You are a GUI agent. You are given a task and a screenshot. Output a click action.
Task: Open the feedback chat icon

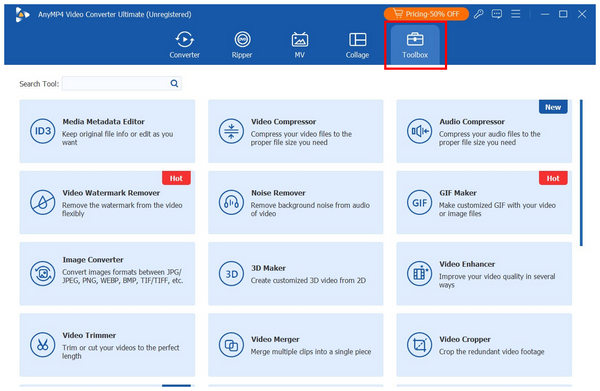(497, 14)
